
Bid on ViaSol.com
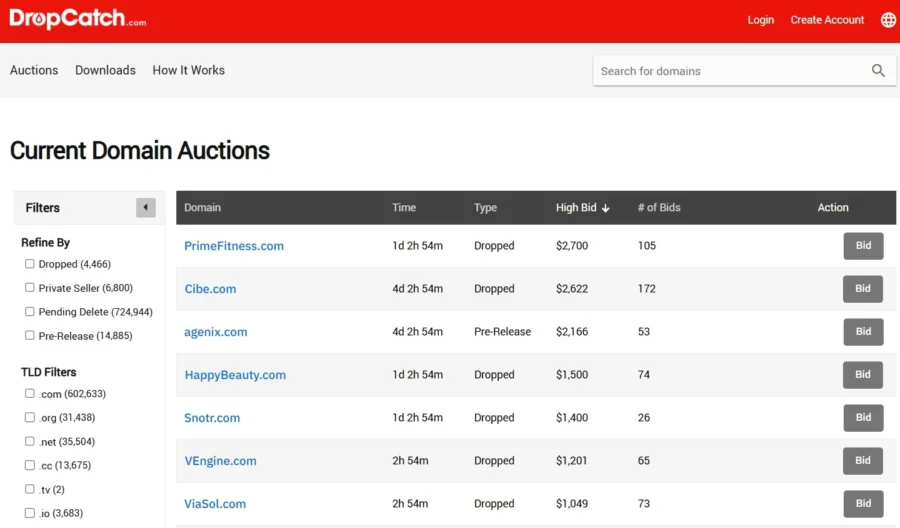(x=863, y=504)
